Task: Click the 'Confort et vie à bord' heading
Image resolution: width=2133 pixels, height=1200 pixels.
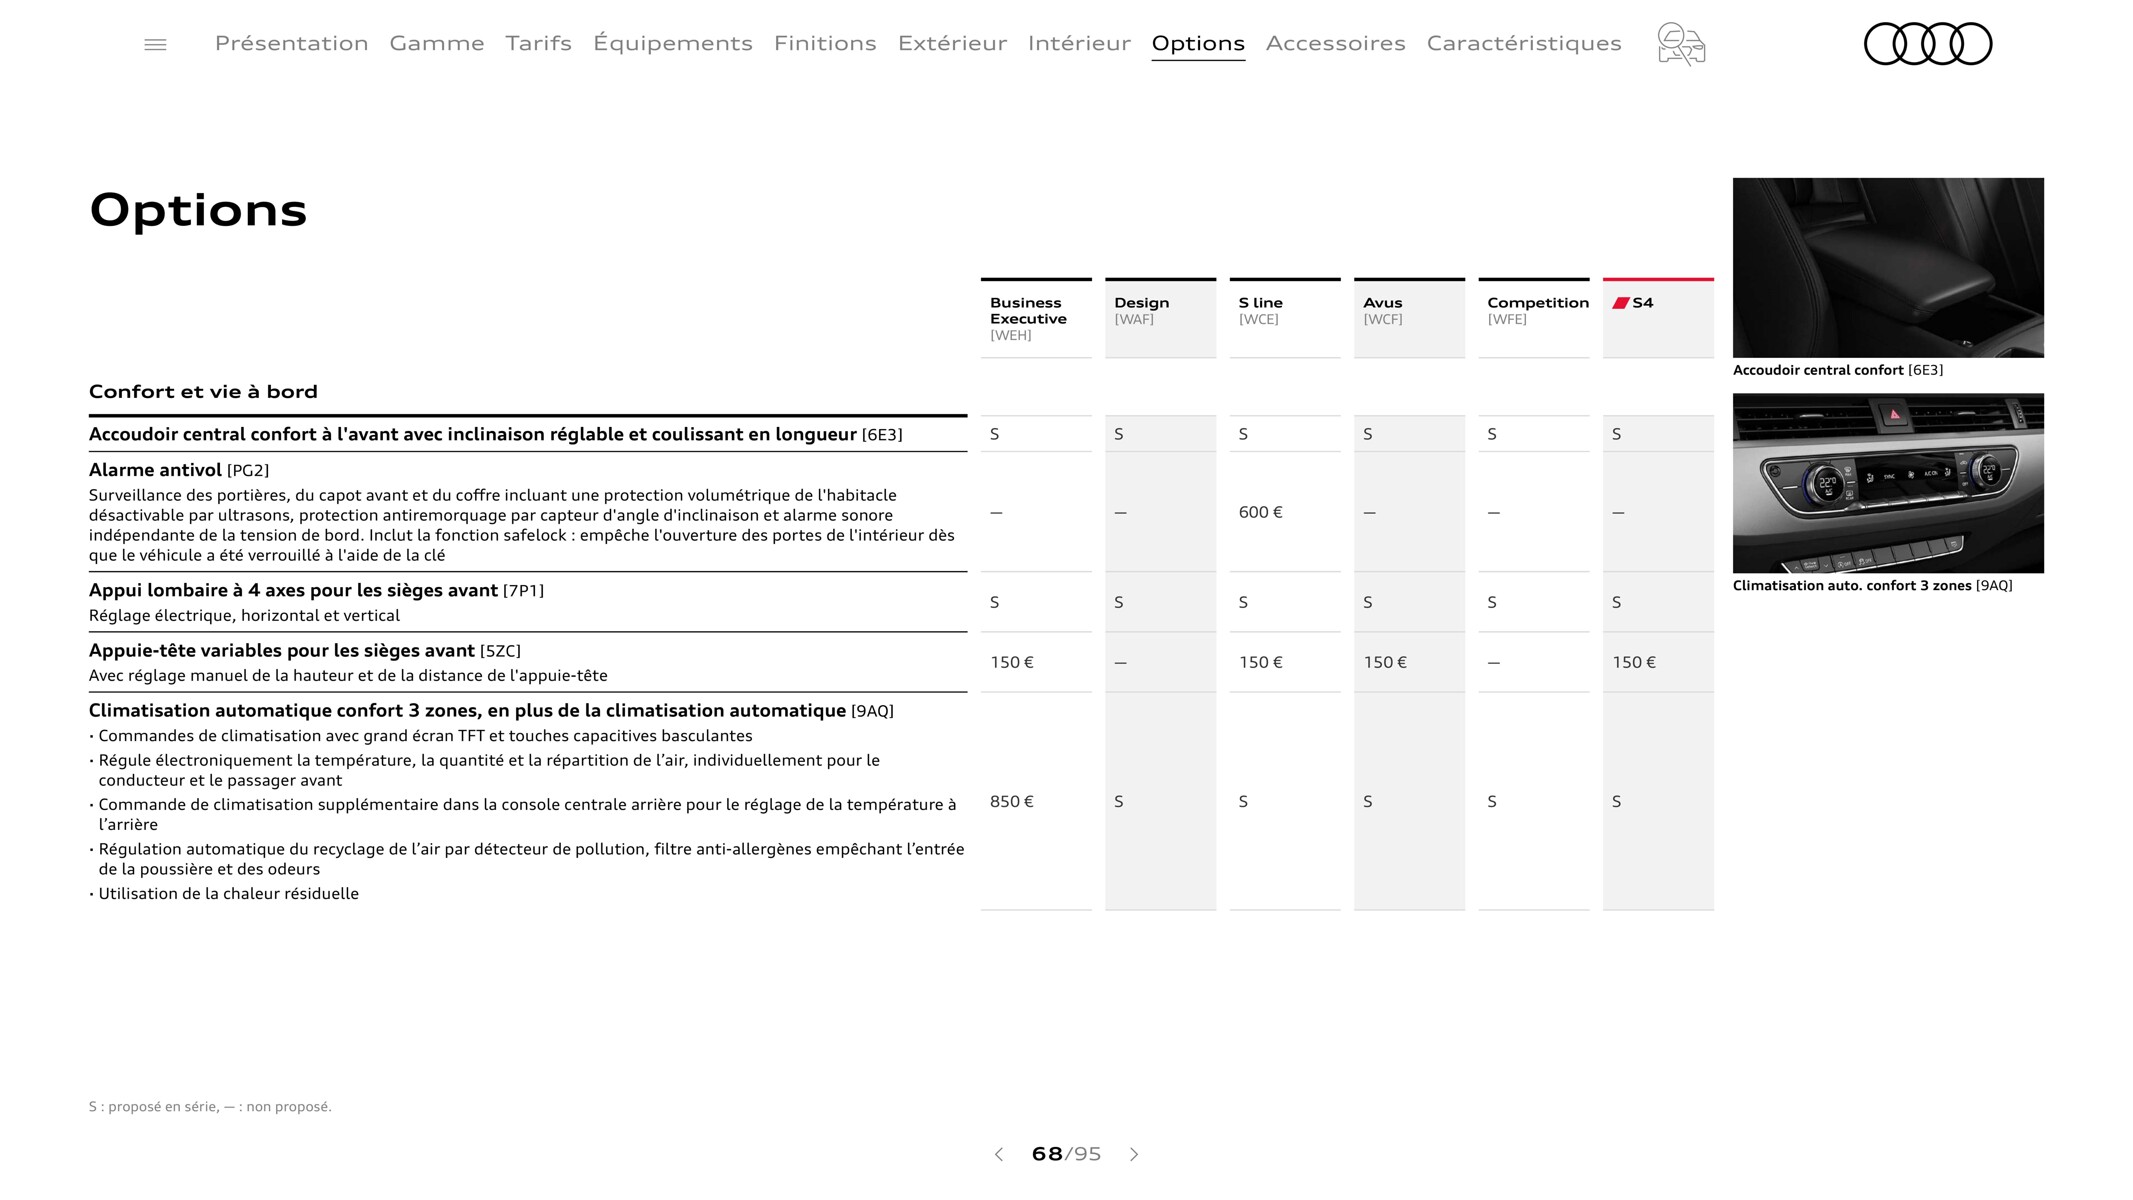Action: point(203,391)
